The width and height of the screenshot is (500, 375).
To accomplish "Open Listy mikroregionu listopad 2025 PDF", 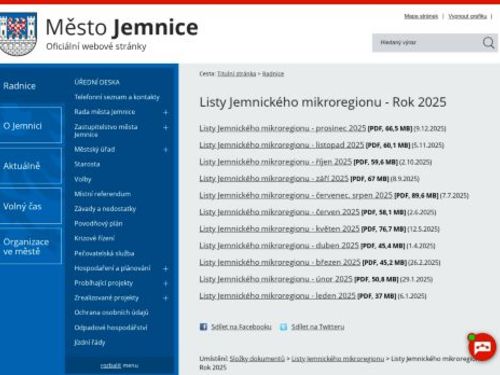I will coord(282,145).
